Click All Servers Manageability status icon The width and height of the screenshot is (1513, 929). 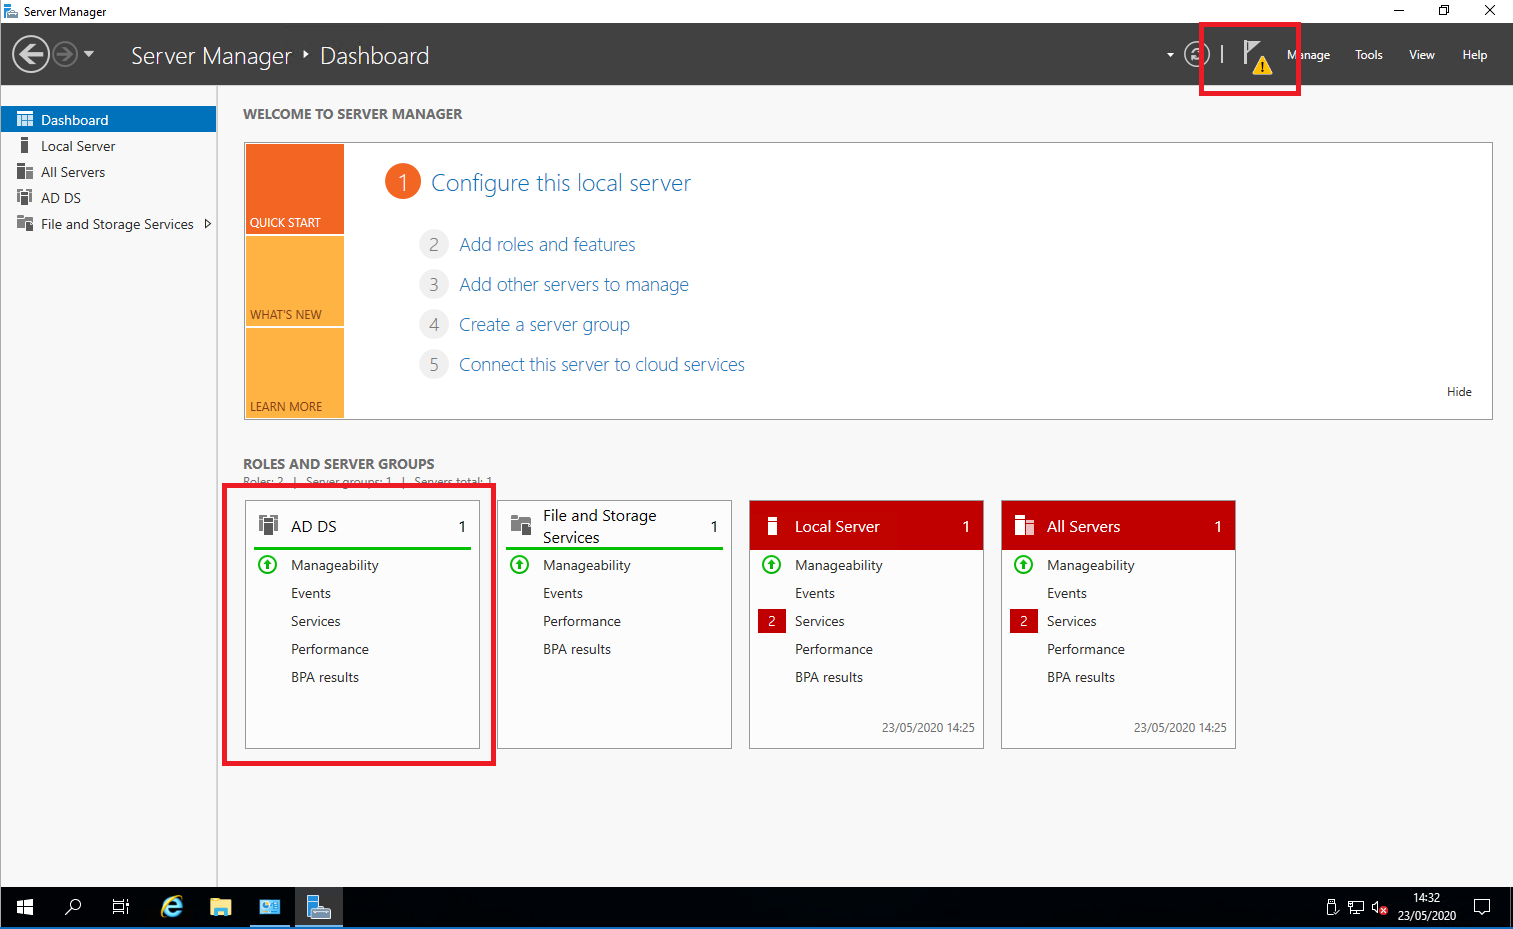1023,565
